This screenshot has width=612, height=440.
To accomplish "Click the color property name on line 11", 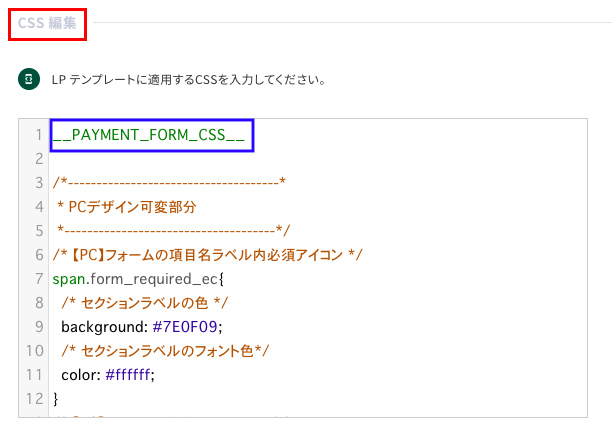I will [81, 375].
